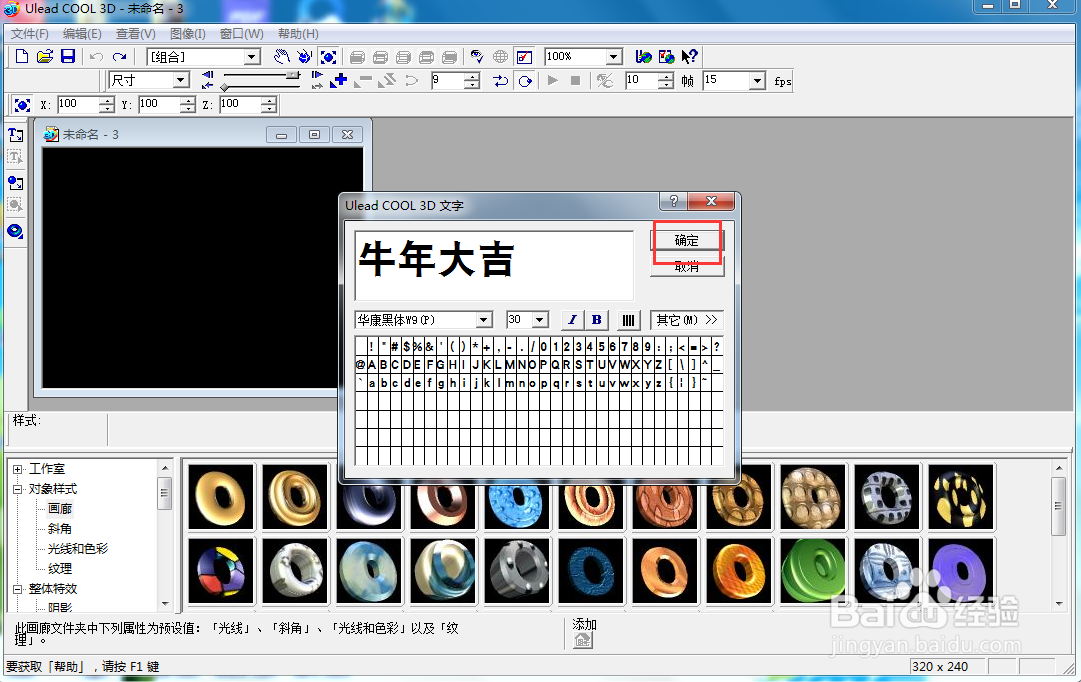Increase the frame count stepper showing 10

click(665, 76)
